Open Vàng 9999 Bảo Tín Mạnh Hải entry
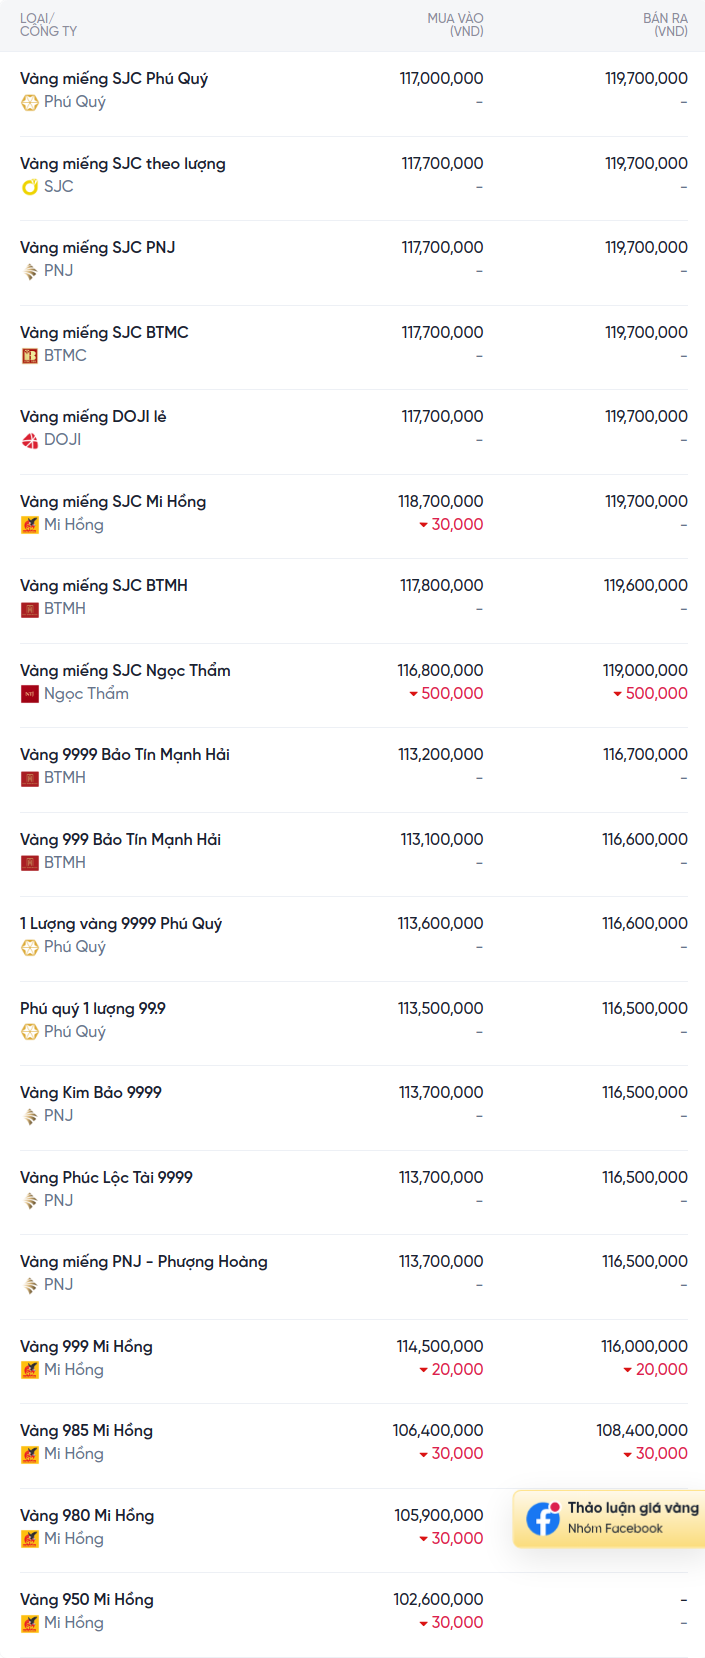Viewport: 705px width, 1658px height. (x=125, y=755)
